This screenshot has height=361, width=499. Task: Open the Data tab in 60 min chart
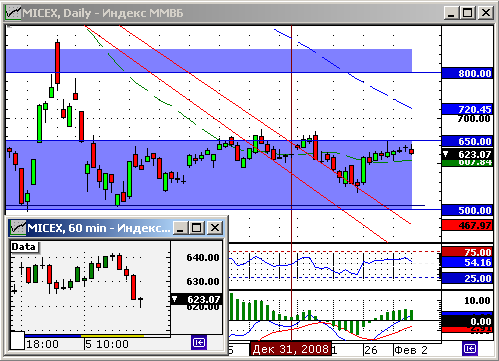click(x=24, y=247)
